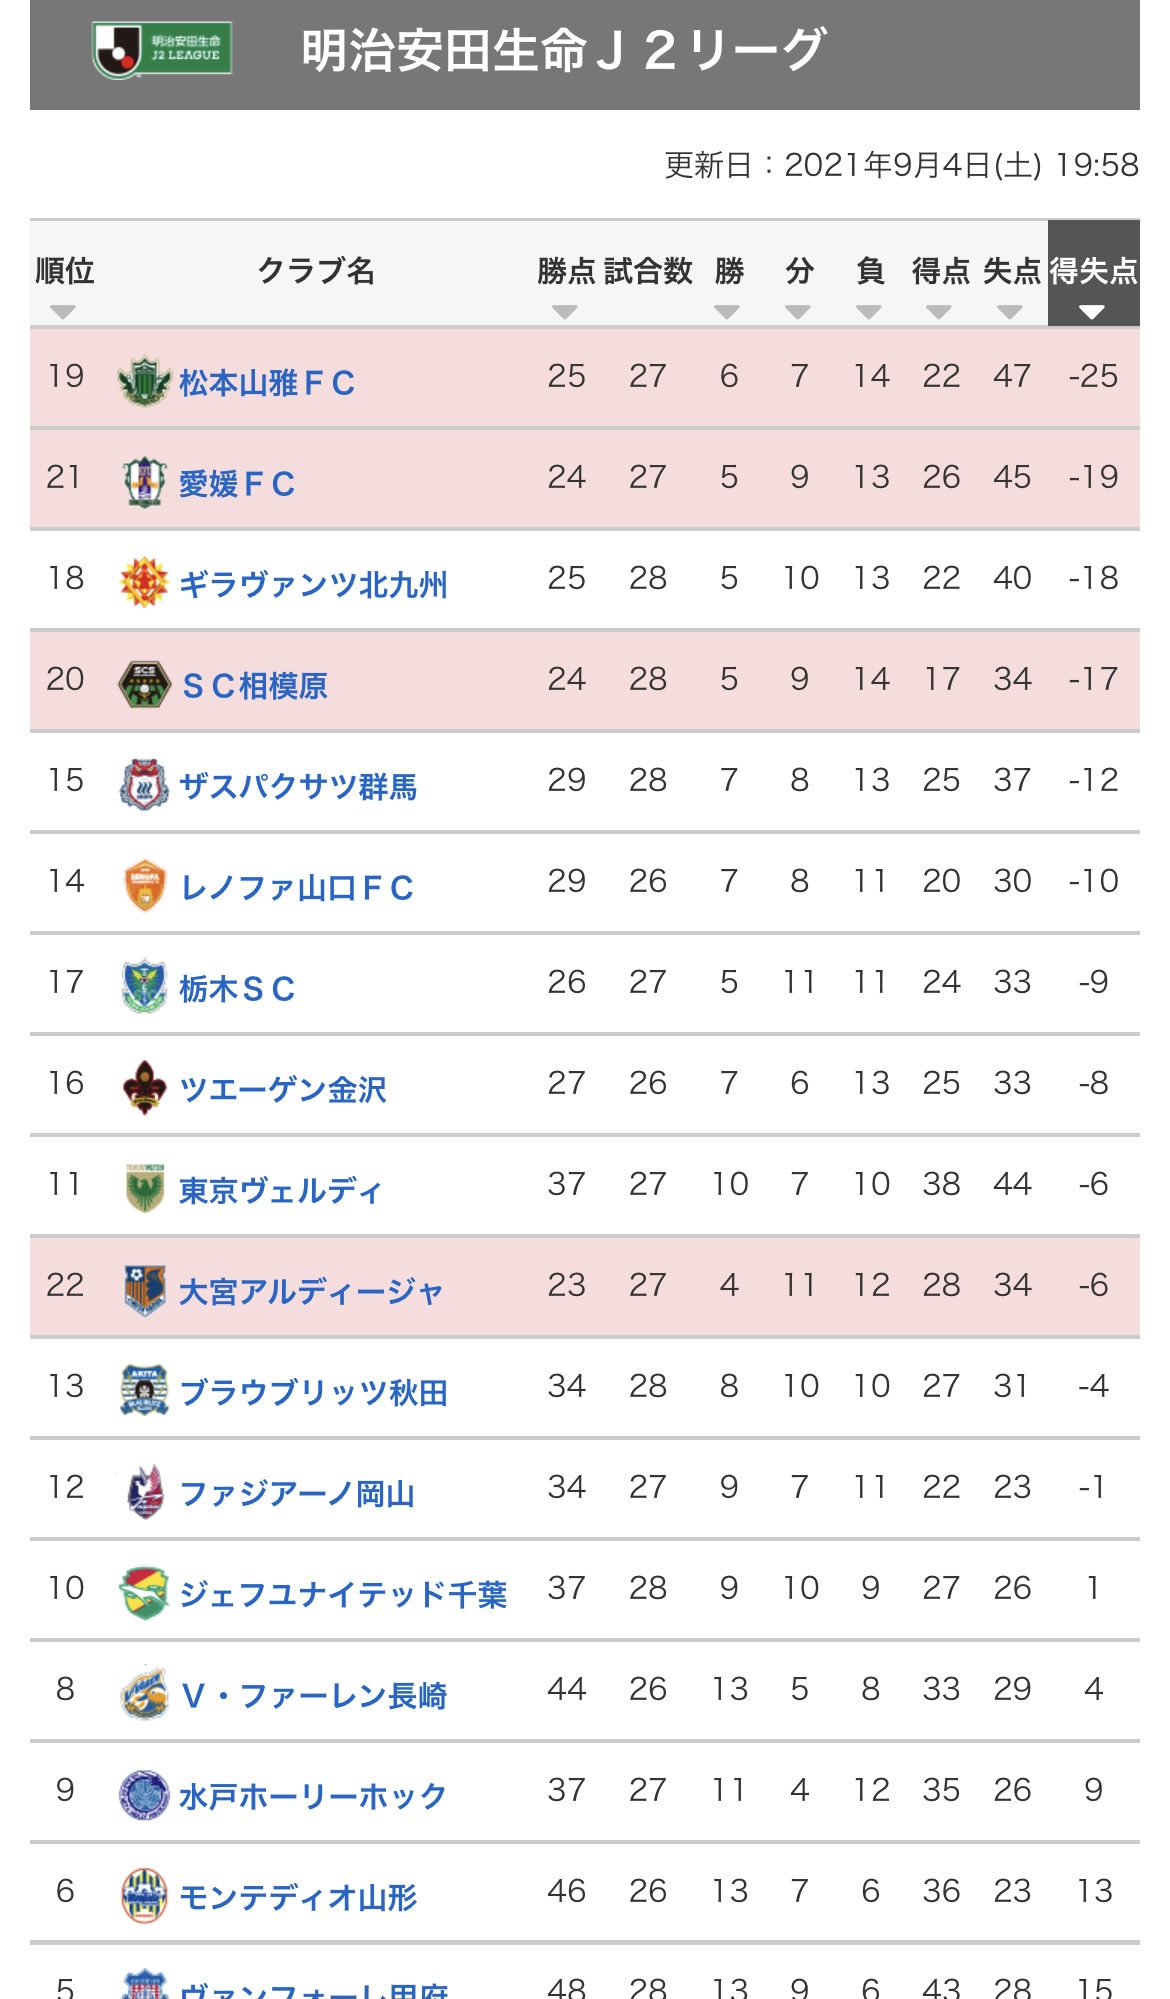
Task: Click the JEF United Chiba crest
Action: click(x=144, y=1593)
